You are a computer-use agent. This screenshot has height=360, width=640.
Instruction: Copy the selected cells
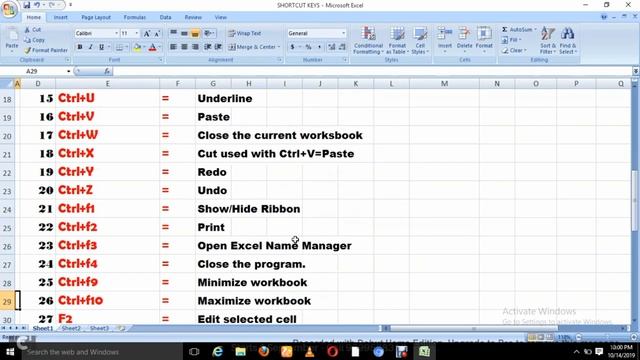tap(34, 40)
